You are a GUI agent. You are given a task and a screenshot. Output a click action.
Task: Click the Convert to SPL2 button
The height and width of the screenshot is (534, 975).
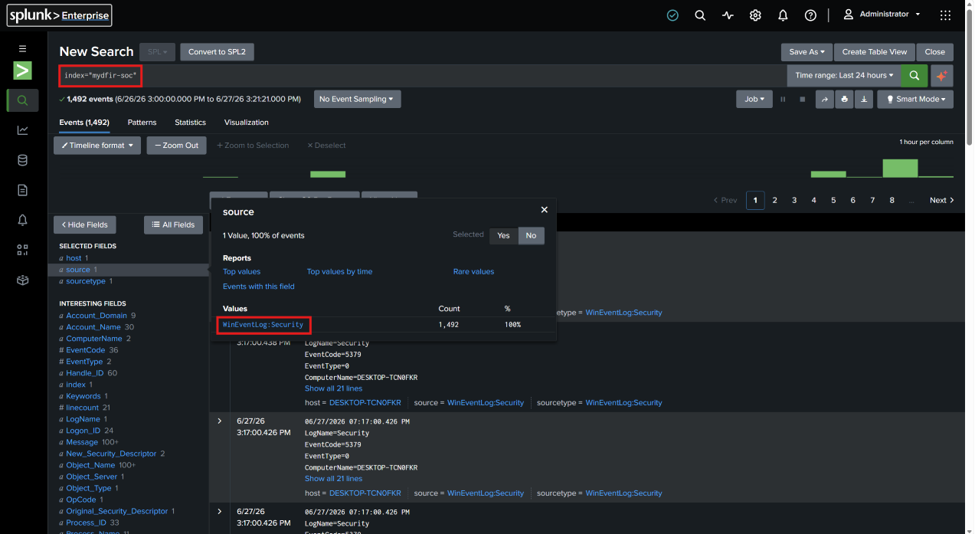[x=217, y=52]
